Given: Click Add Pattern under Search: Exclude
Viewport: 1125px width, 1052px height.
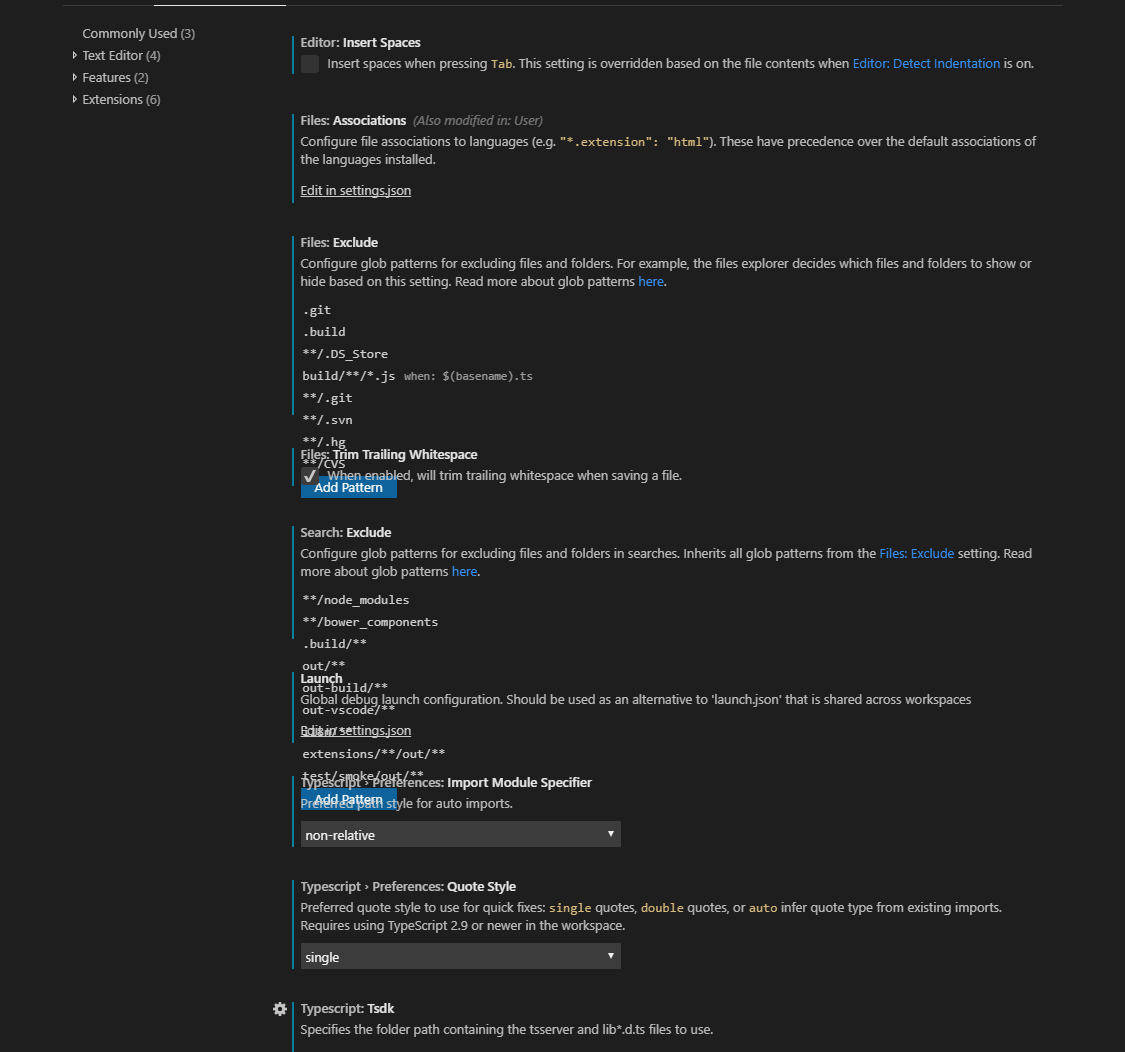Looking at the screenshot, I should click(x=348, y=799).
